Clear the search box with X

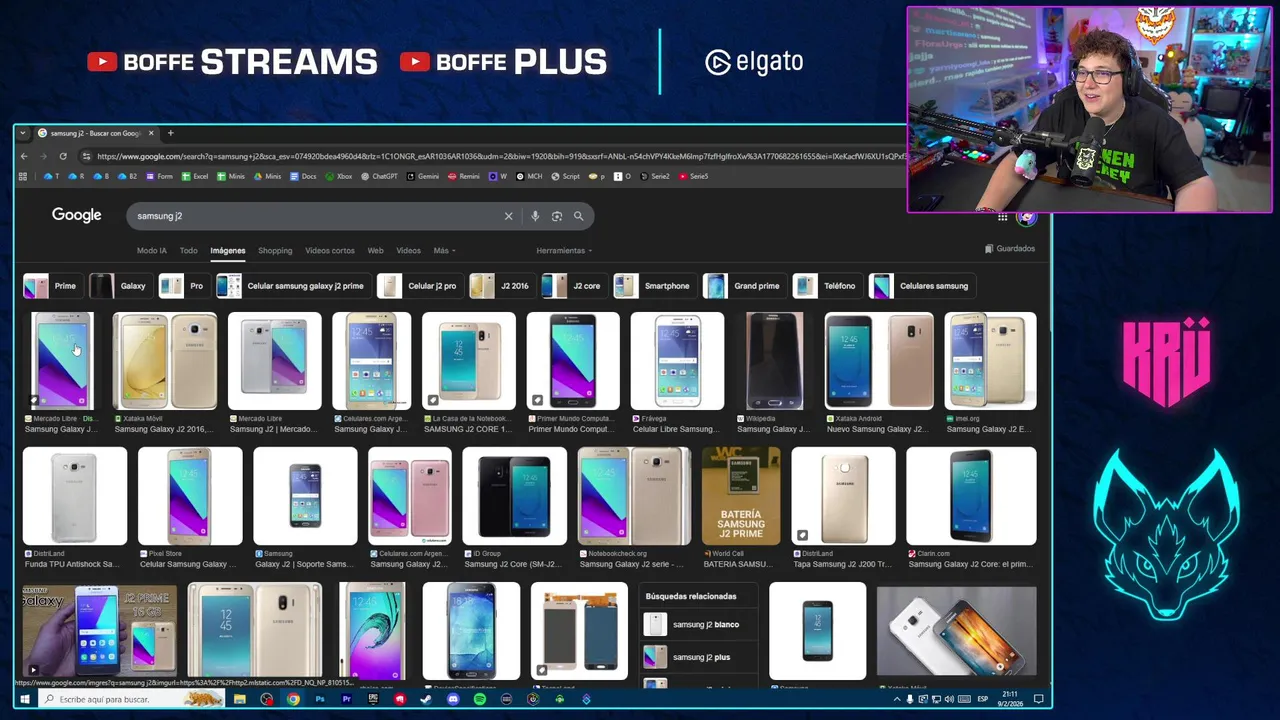(508, 216)
